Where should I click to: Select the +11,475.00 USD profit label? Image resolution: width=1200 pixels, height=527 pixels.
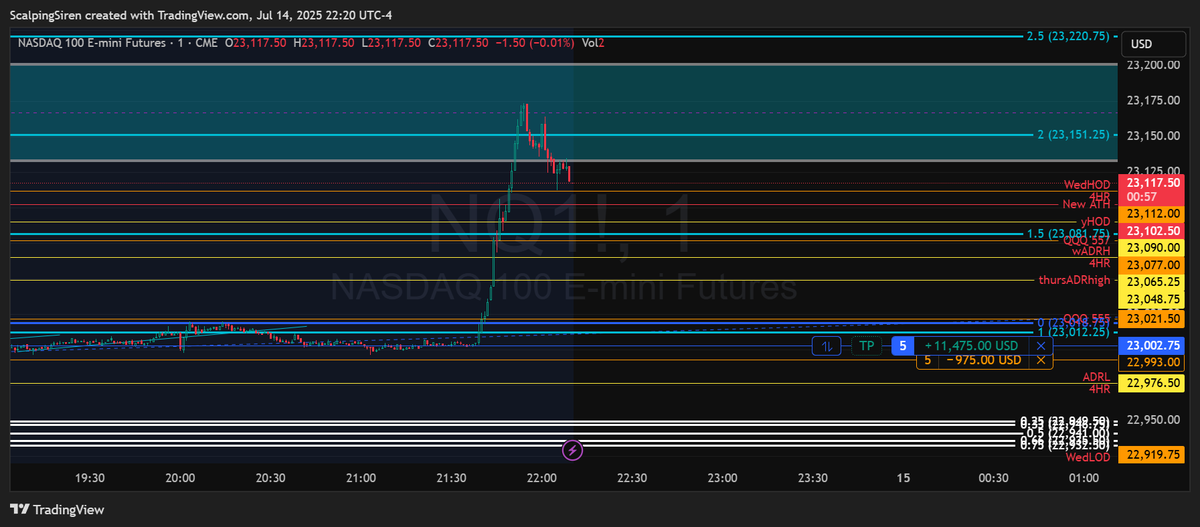[972, 346]
